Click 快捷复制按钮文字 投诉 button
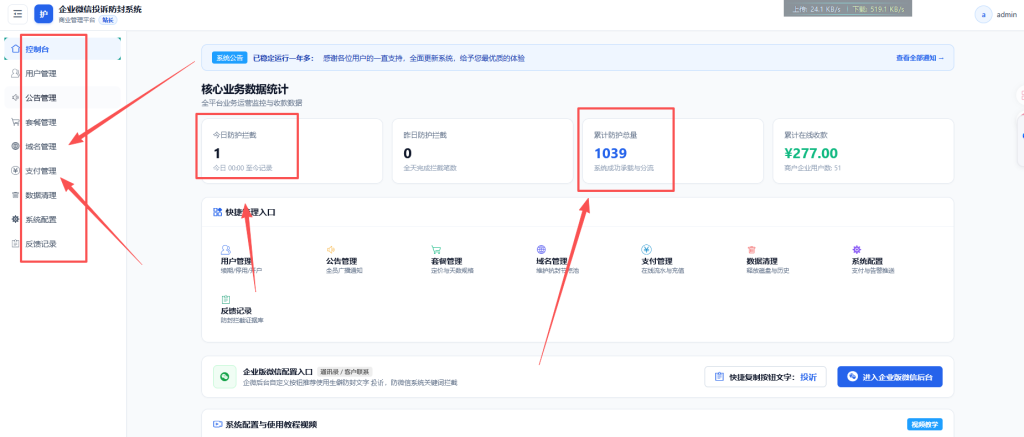Image resolution: width=1024 pixels, height=437 pixels. click(765, 377)
